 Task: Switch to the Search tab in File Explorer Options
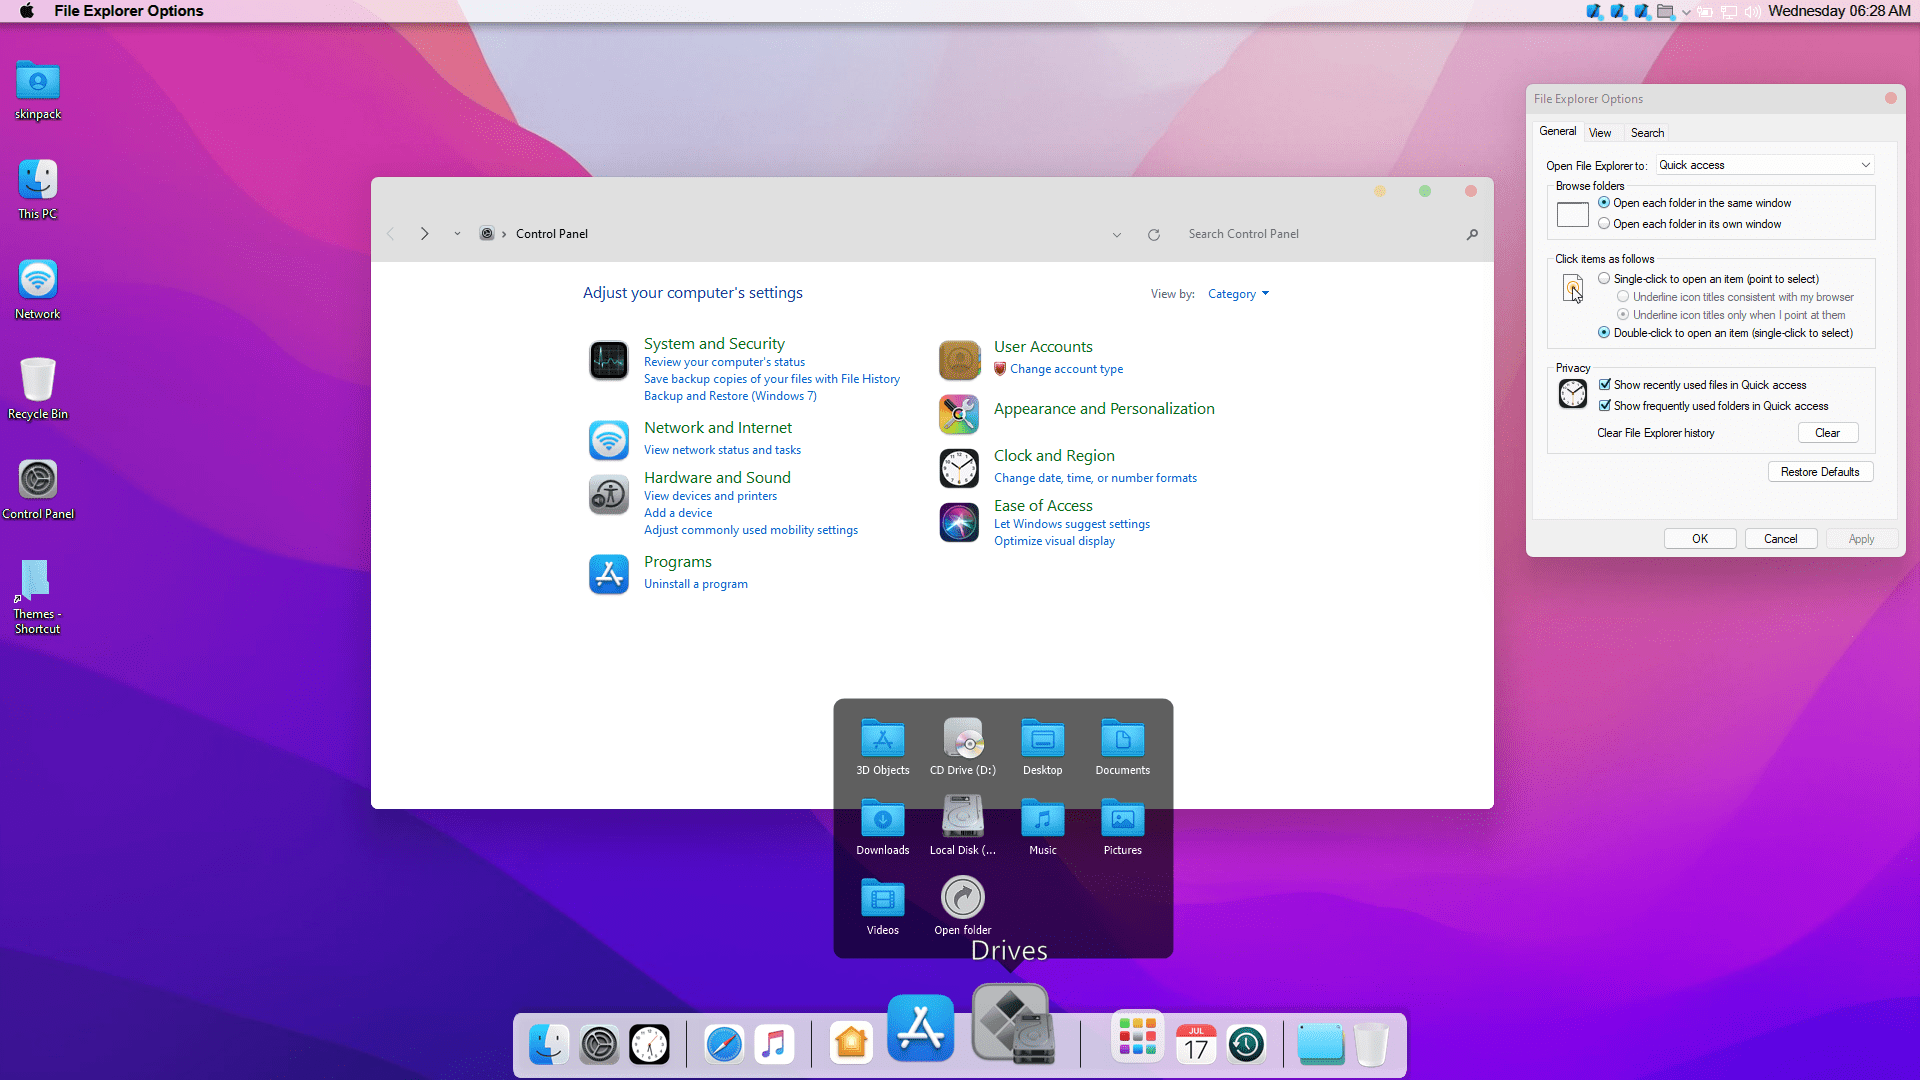click(1646, 132)
